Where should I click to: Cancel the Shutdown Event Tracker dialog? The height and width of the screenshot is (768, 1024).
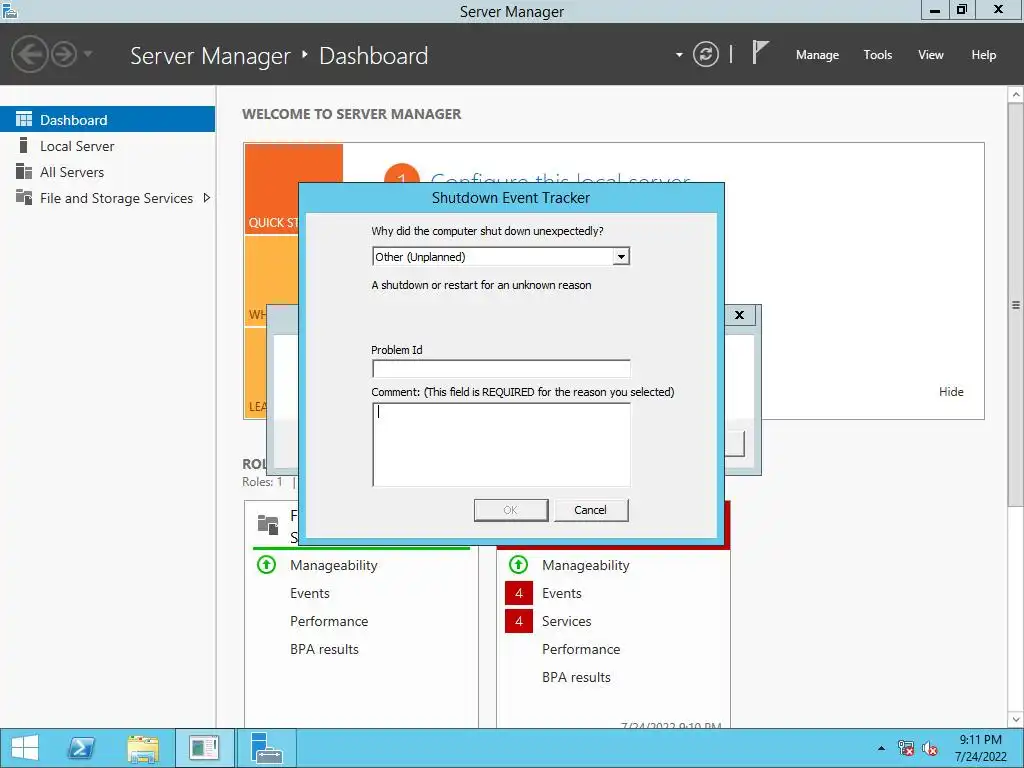590,510
